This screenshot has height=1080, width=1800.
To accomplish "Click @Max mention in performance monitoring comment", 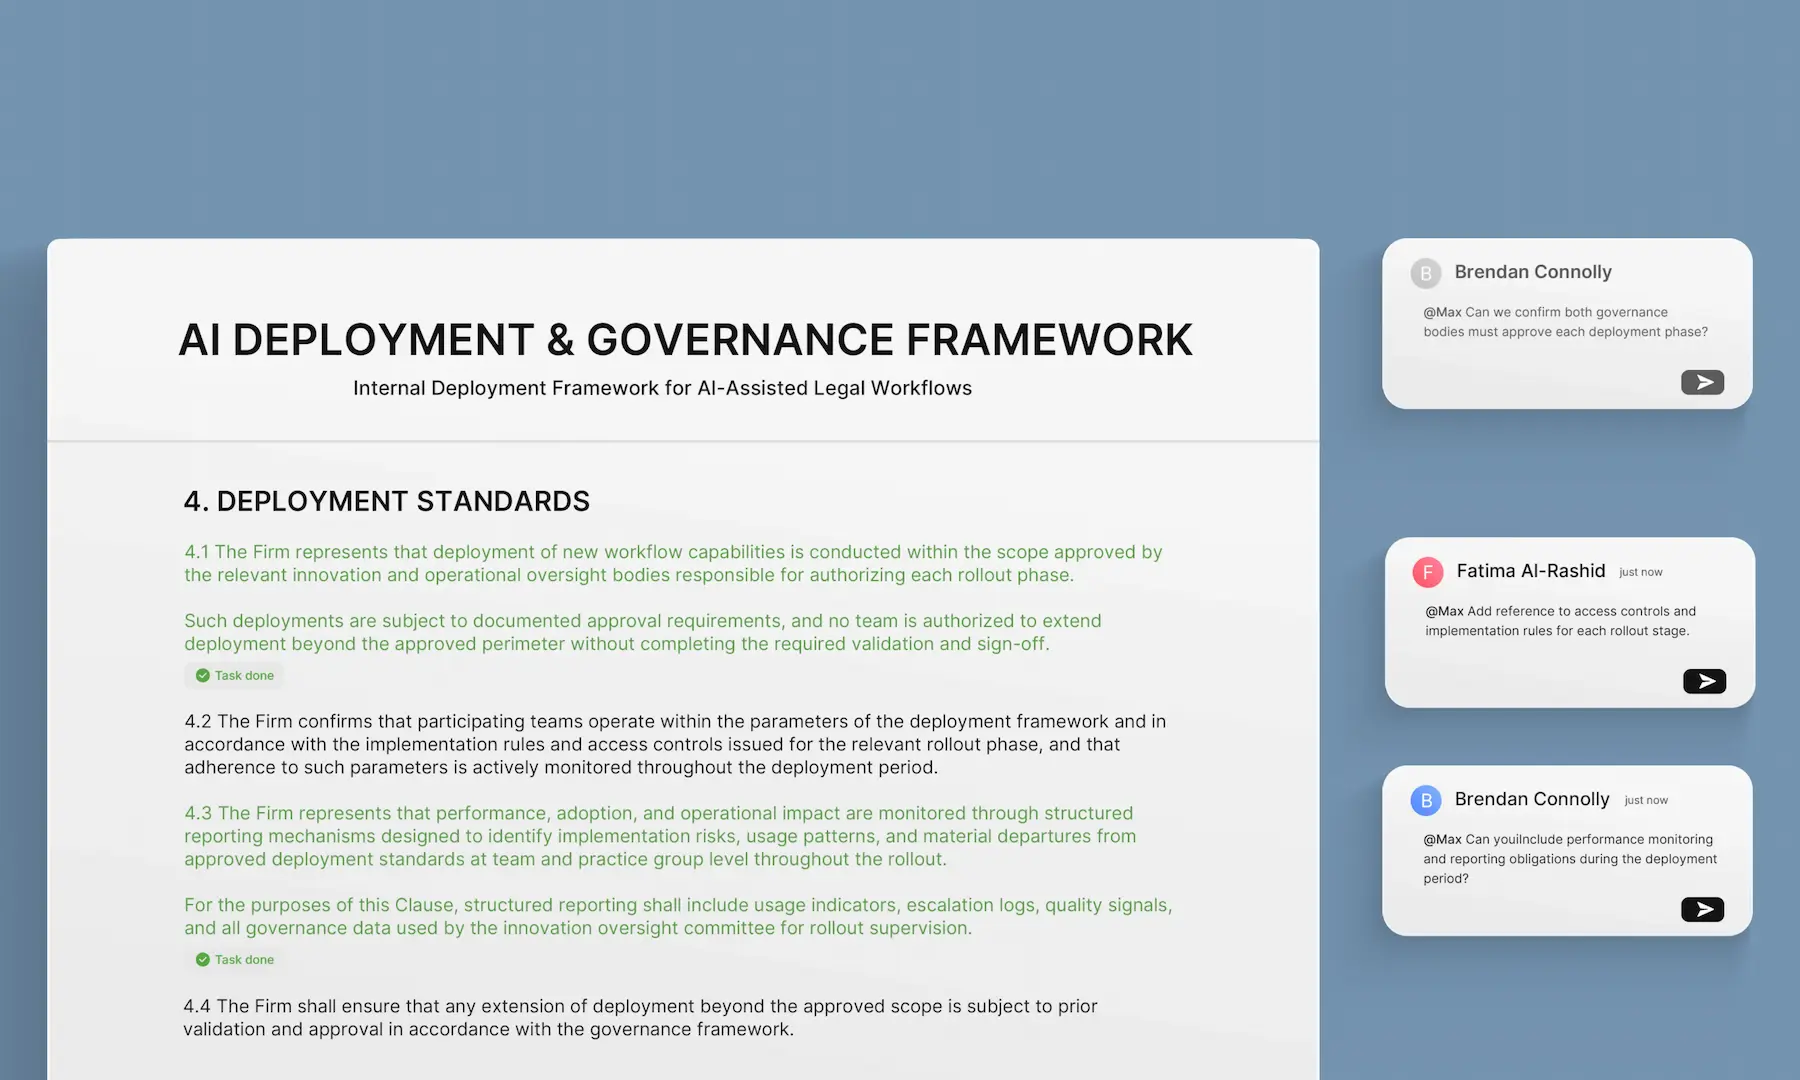I will point(1442,839).
